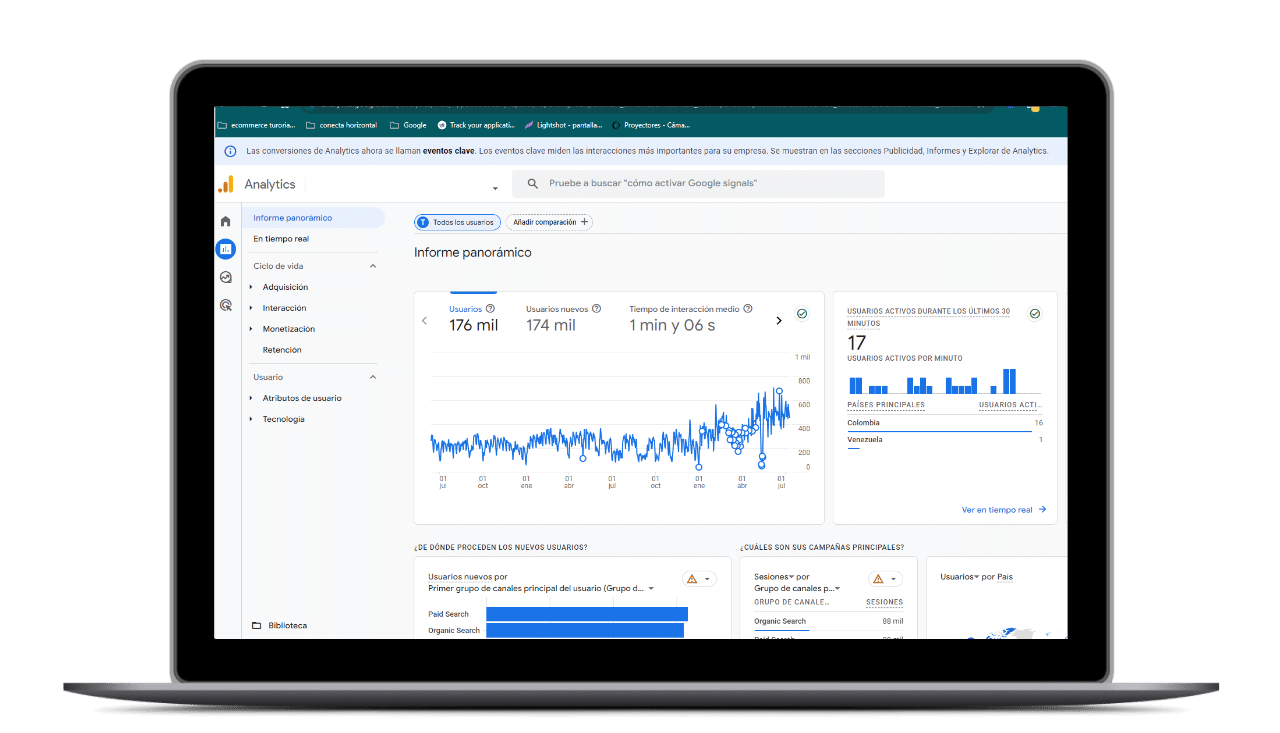The width and height of the screenshot is (1280, 733).
Task: Open warning dropdown on new users card
Action: tap(697, 579)
